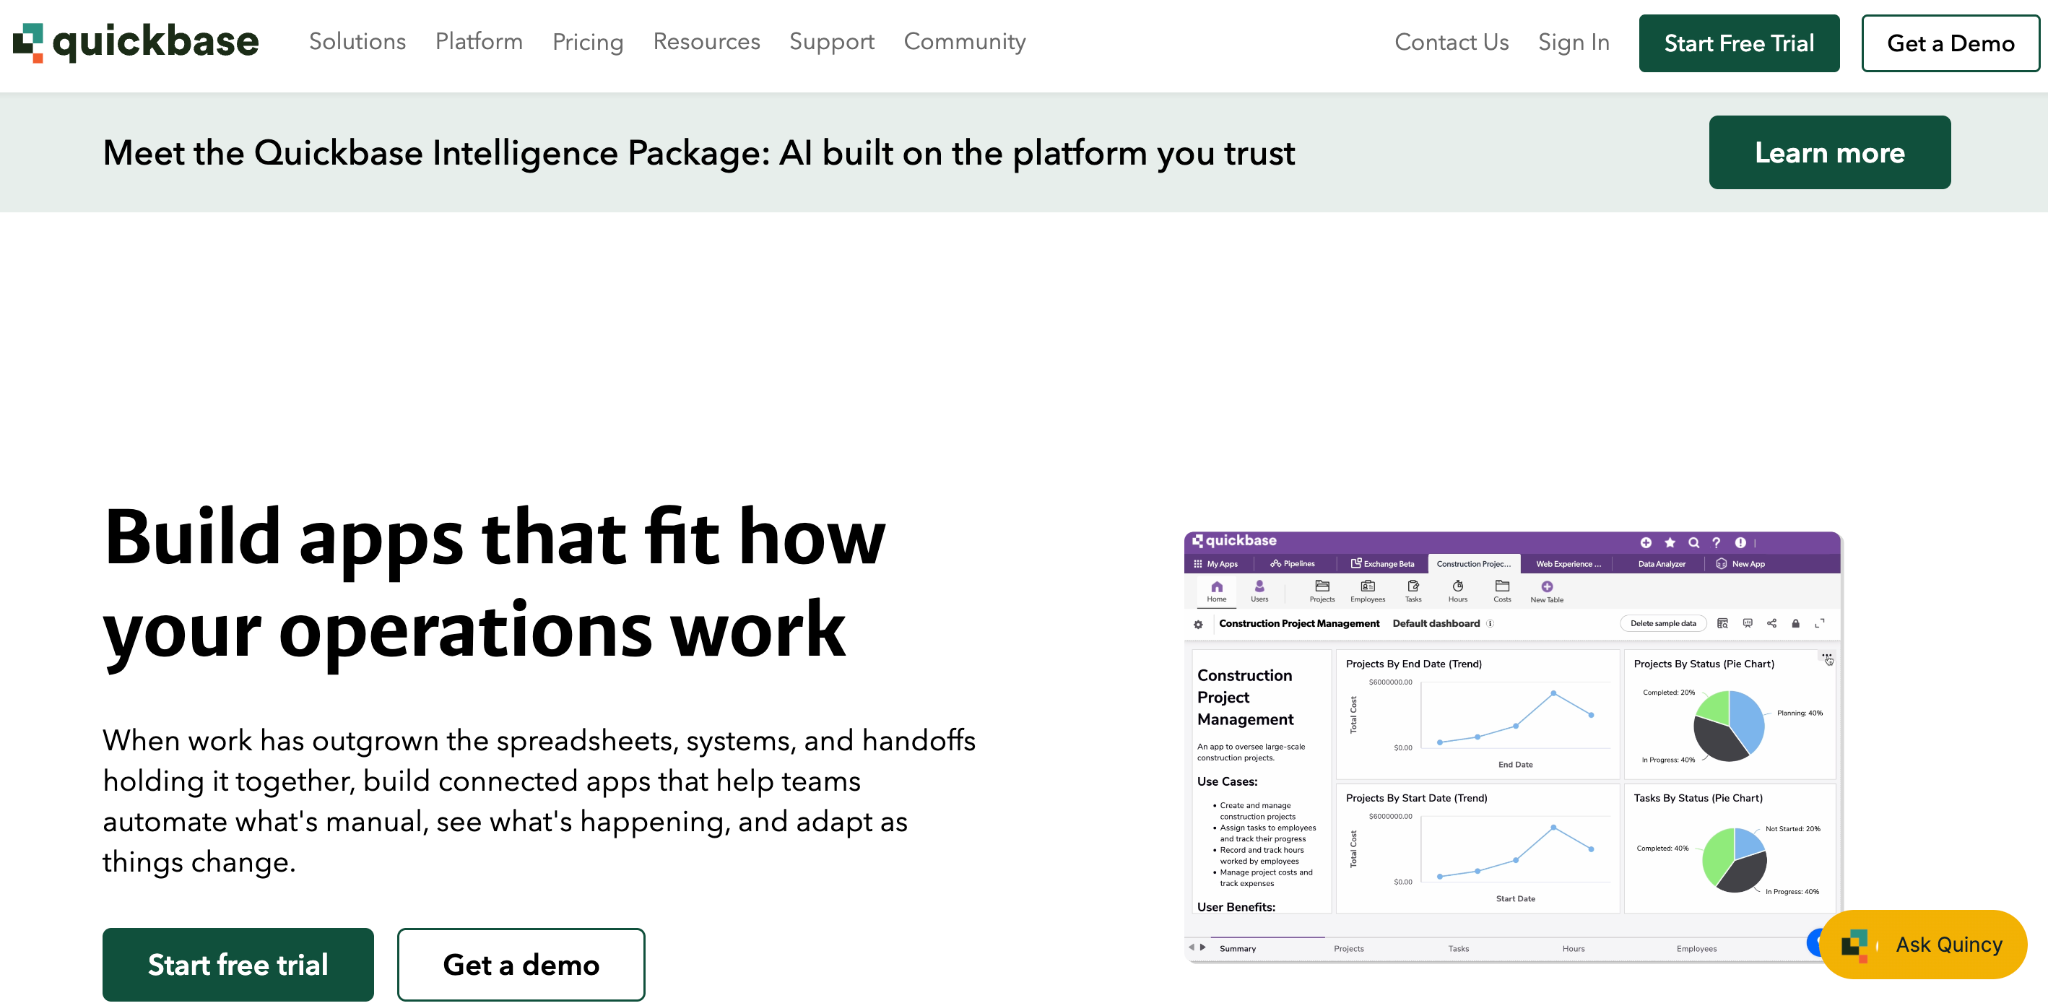Screen dimensions: 2048x1004
Task: Click the hero Get a demo button
Action: (x=521, y=964)
